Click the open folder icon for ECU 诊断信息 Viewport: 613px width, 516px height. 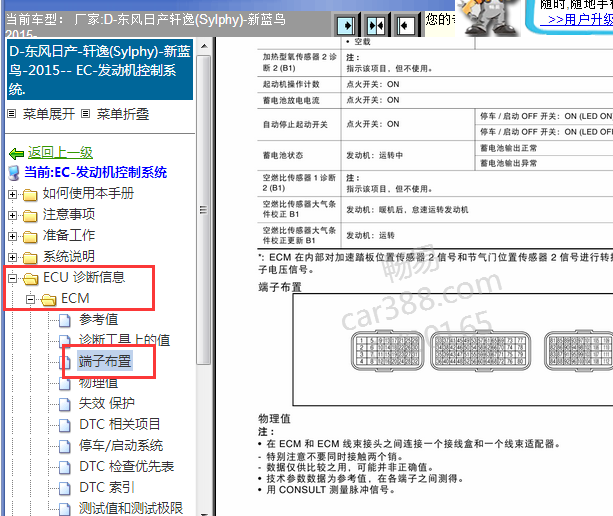[x=30, y=278]
